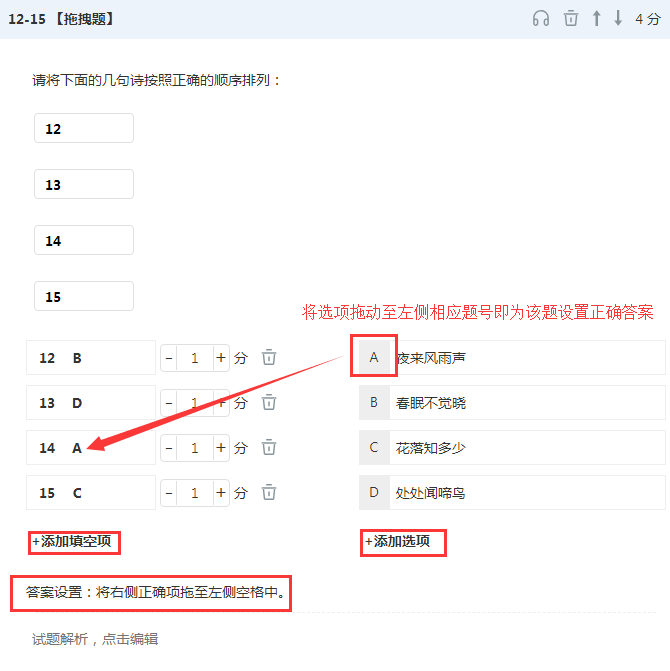
Task: Decrease score for item 12
Action: [x=169, y=358]
